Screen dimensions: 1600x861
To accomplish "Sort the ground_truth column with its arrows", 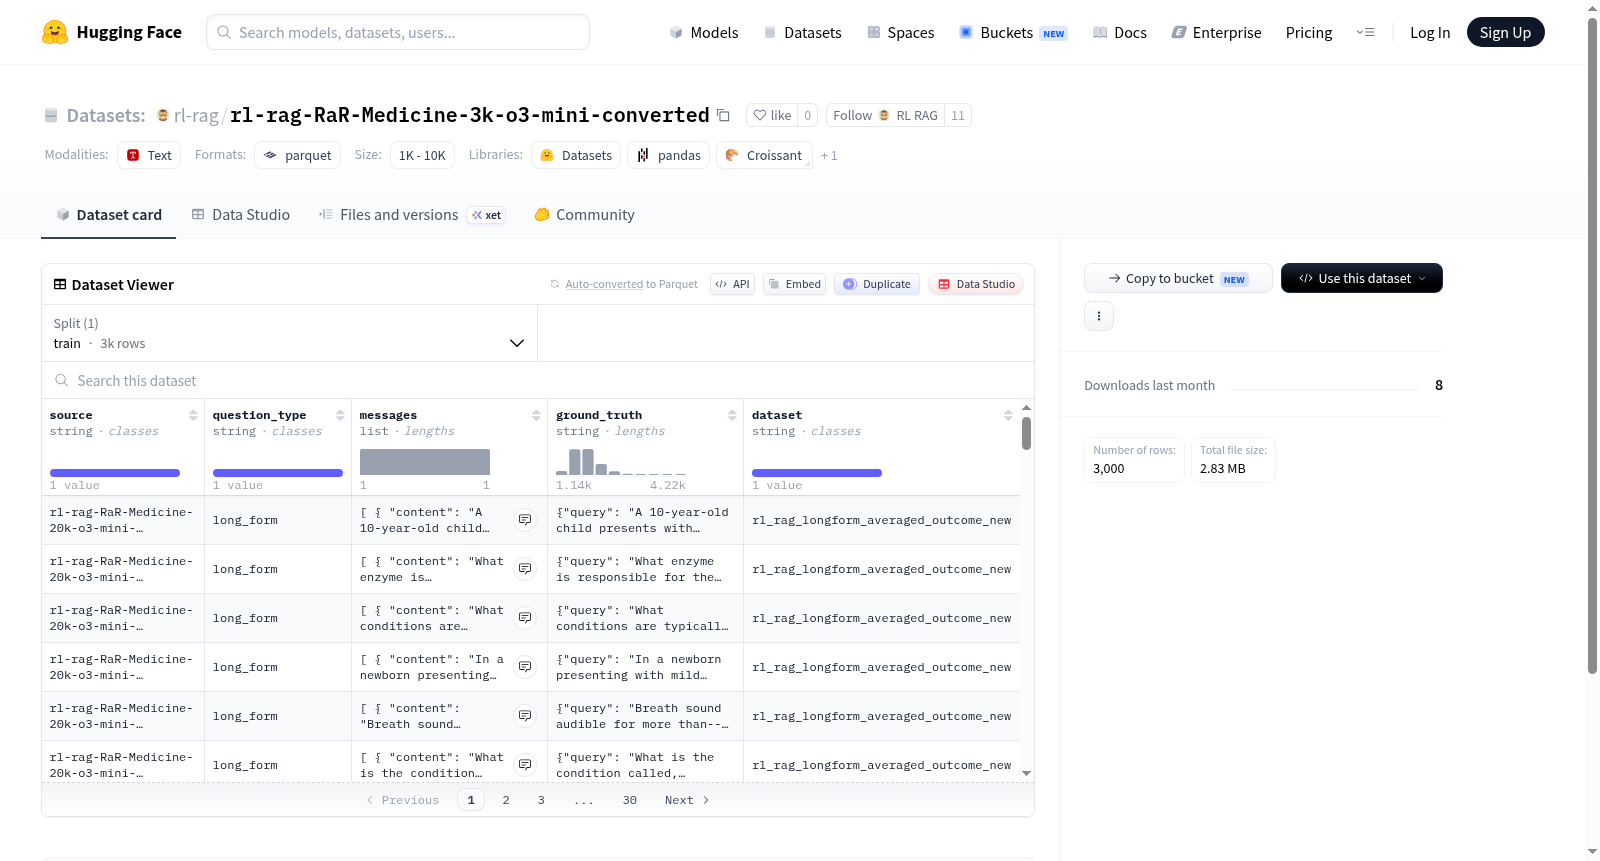I will coord(732,415).
